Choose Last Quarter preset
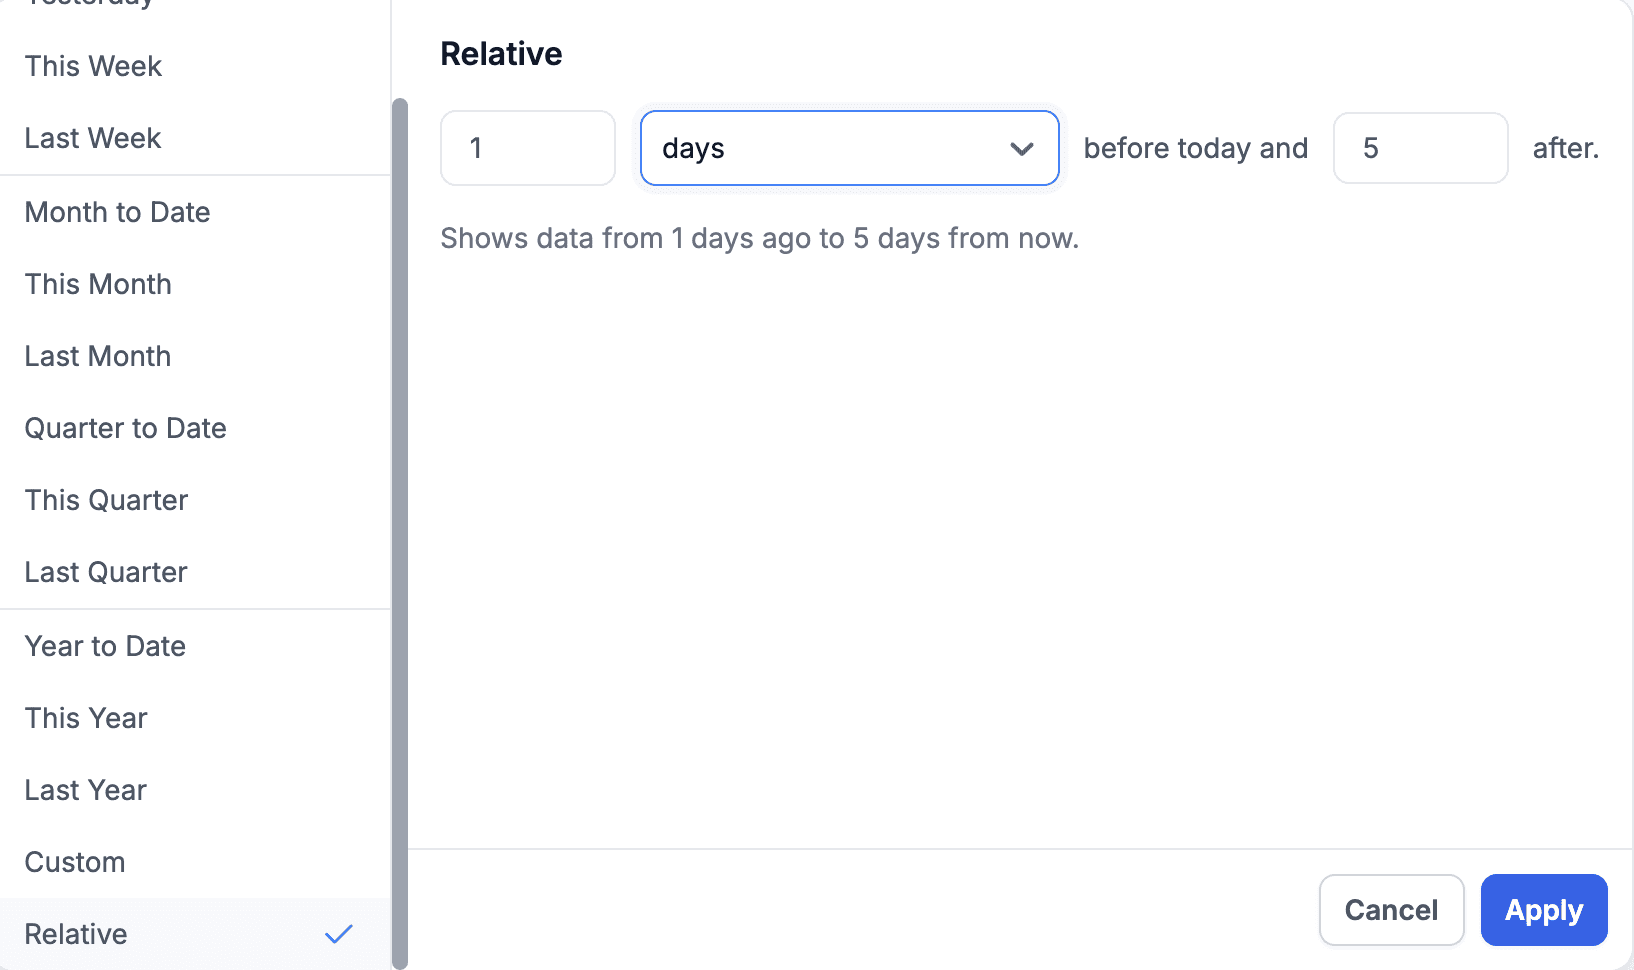 click(106, 572)
